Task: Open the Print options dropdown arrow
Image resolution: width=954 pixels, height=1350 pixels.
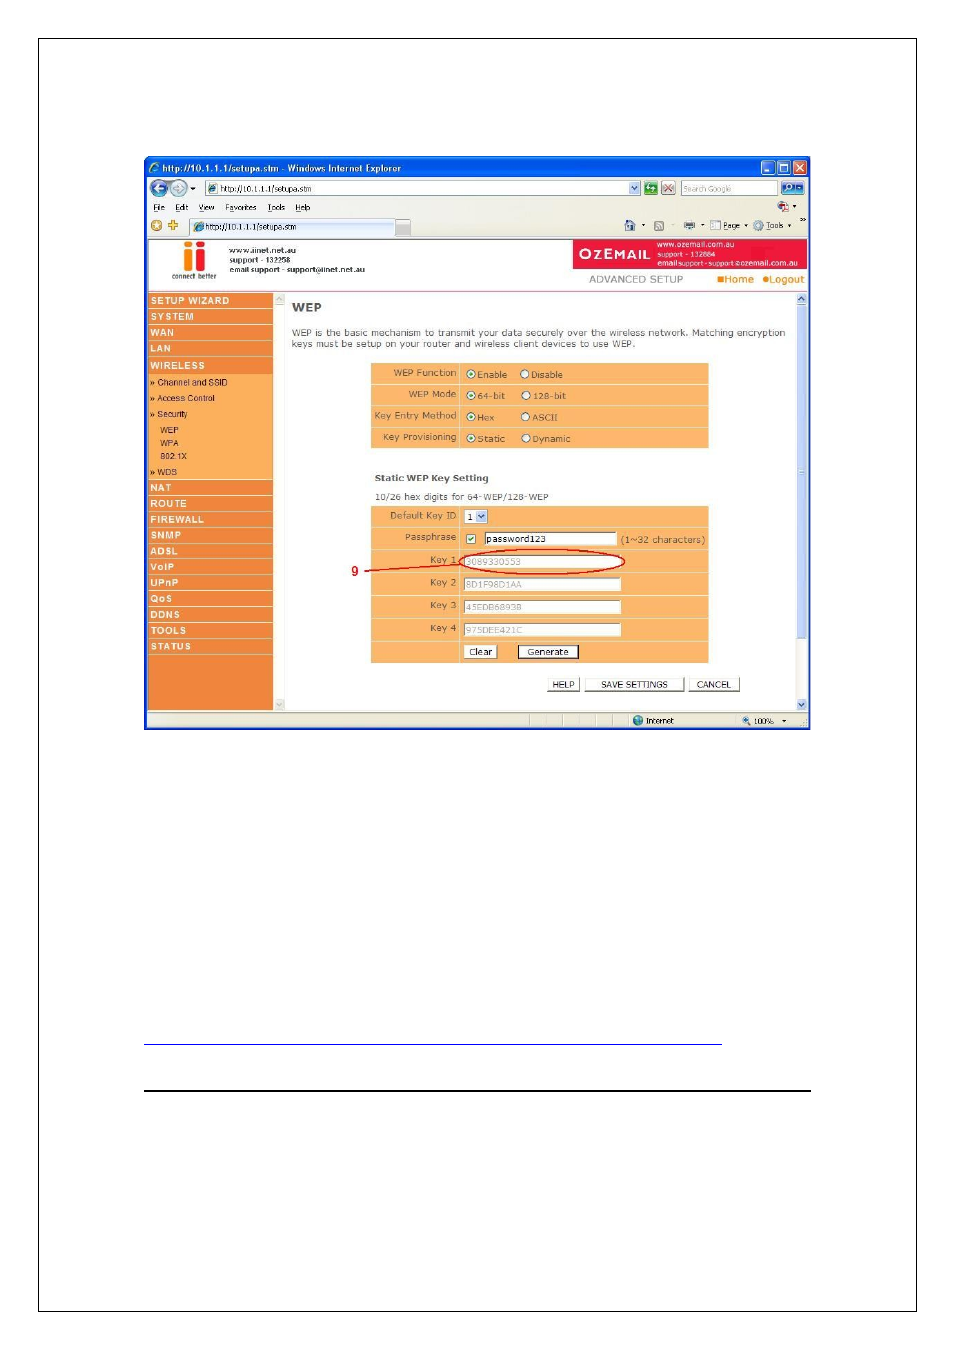Action: click(702, 226)
